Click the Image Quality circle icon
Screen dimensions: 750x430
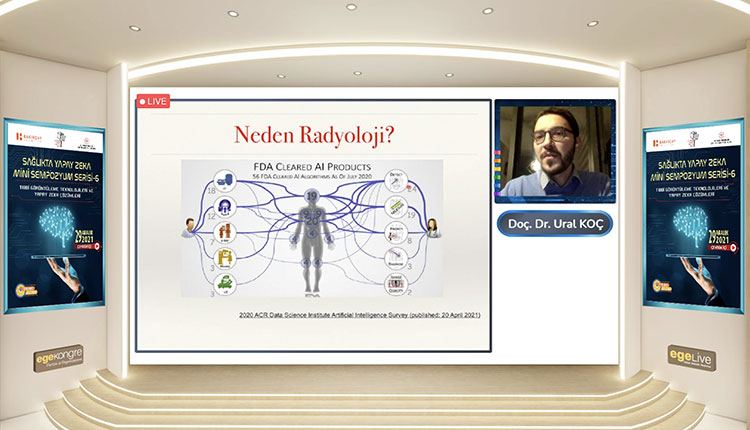click(x=397, y=283)
